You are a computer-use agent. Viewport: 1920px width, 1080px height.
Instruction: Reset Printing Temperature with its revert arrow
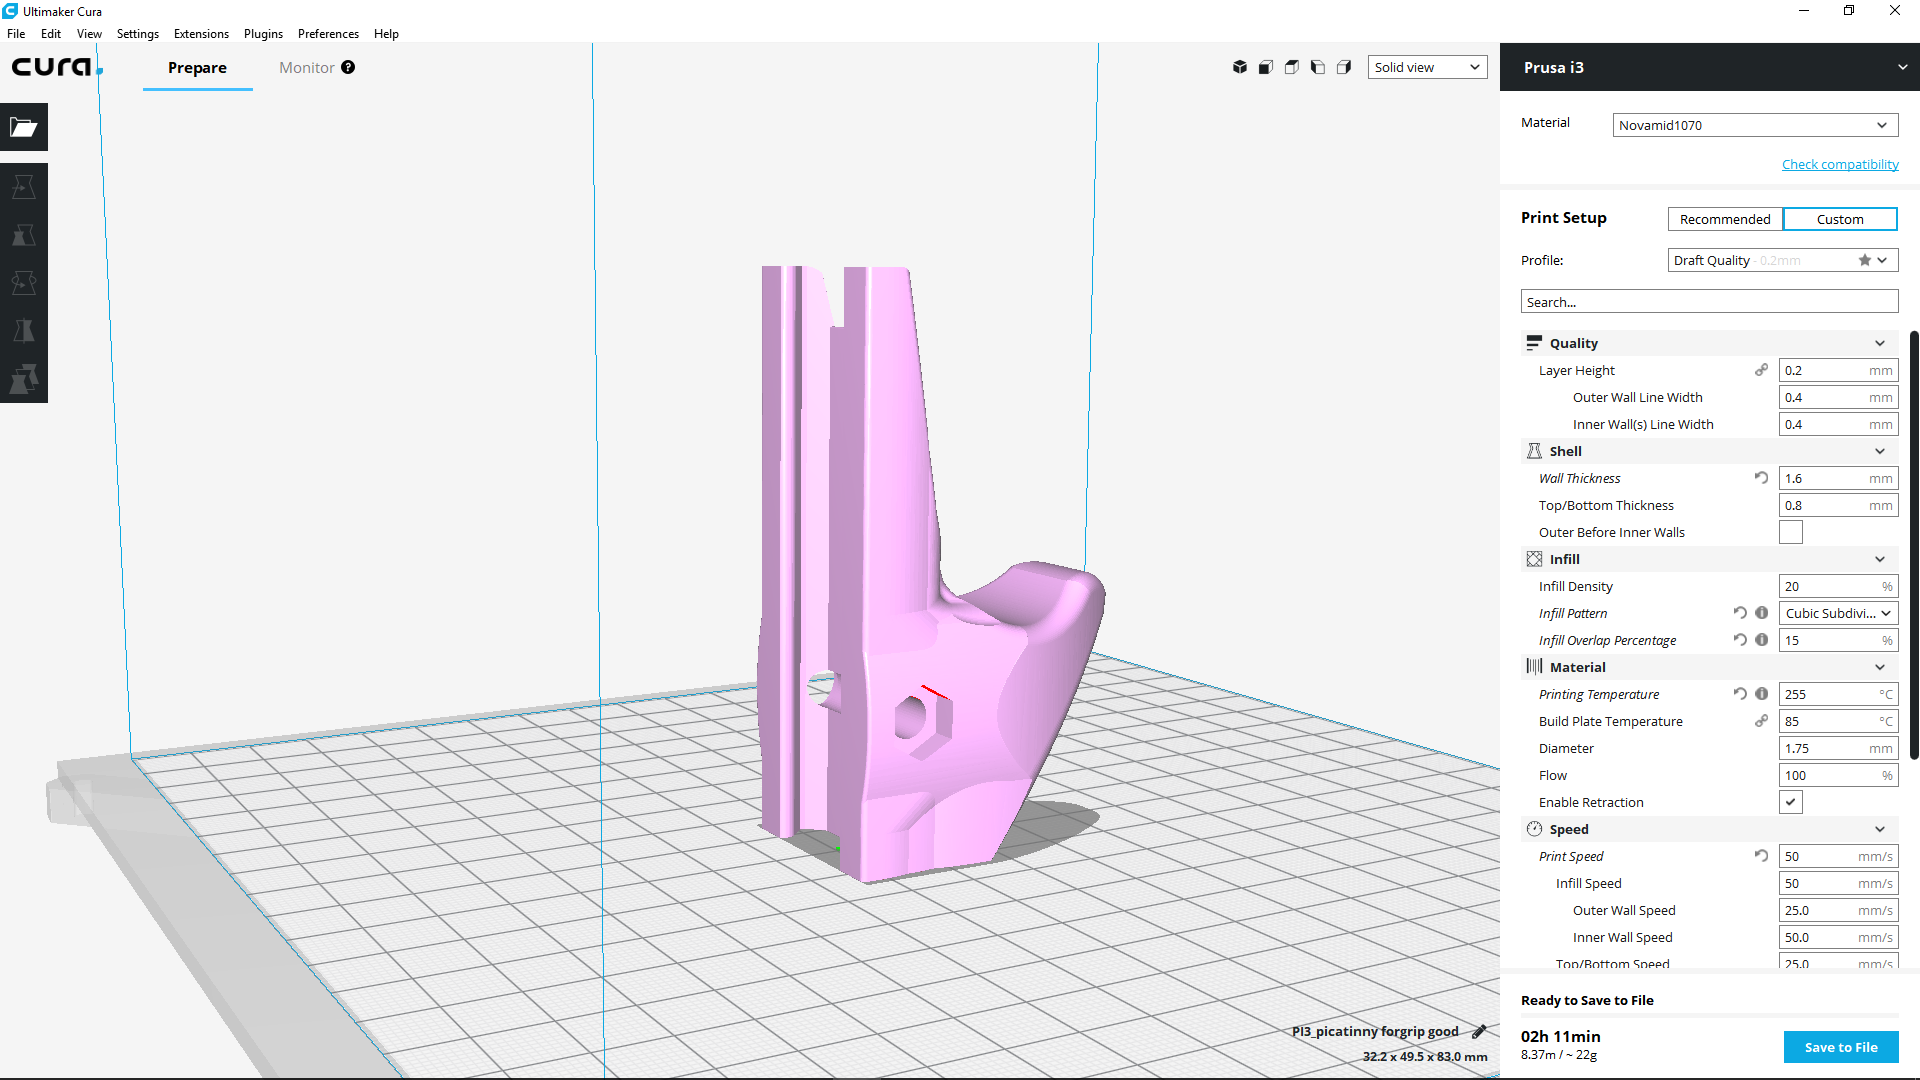point(1740,694)
